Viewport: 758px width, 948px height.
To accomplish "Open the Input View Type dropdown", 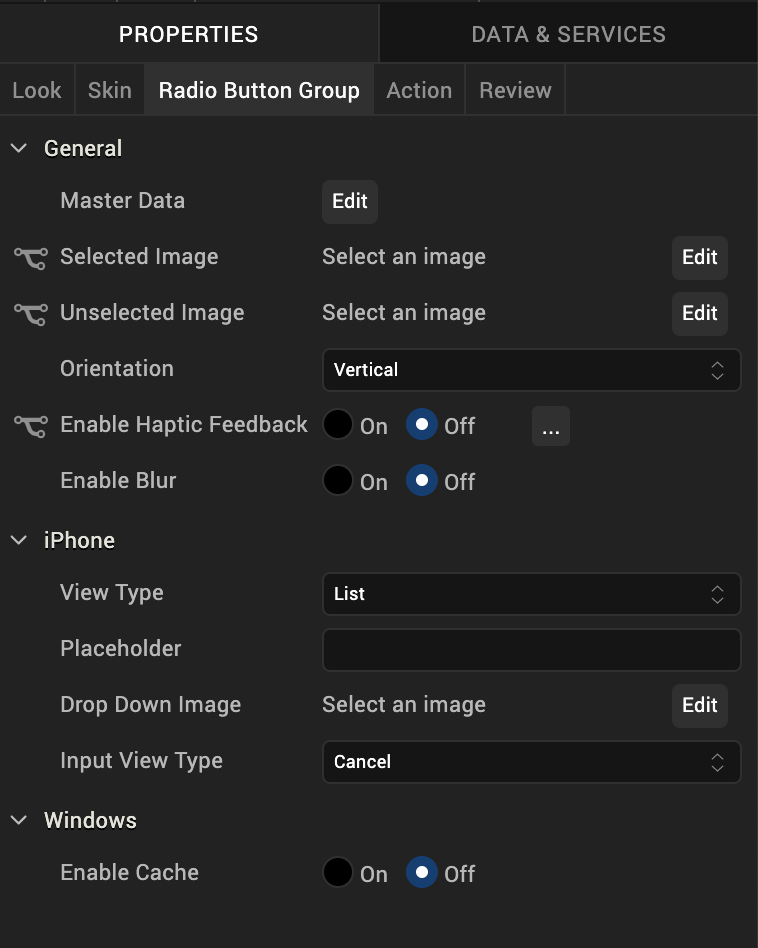I will point(531,762).
